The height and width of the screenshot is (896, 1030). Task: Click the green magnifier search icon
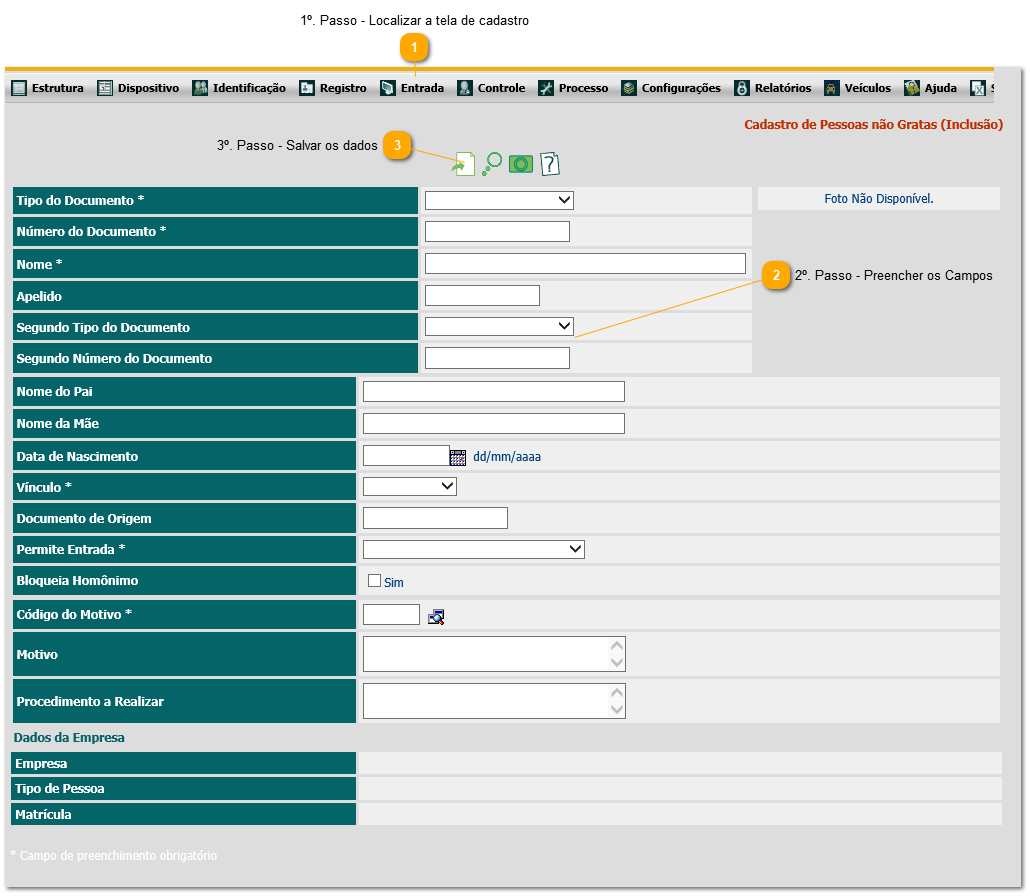click(x=492, y=164)
